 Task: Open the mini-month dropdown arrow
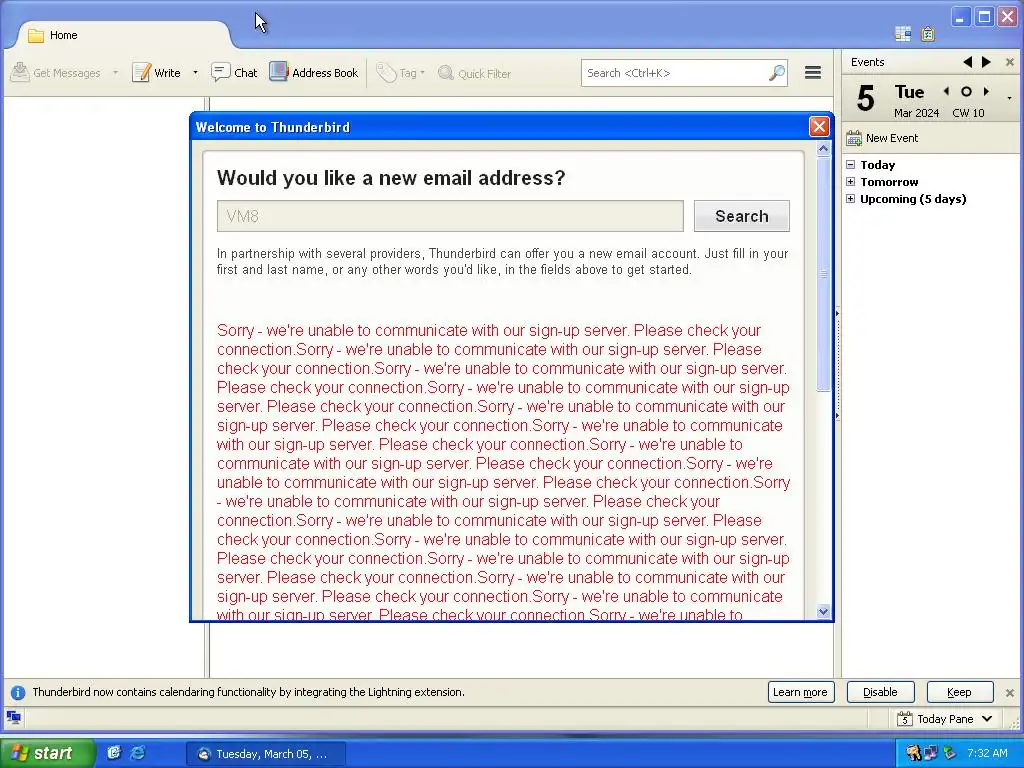[x=1010, y=98]
